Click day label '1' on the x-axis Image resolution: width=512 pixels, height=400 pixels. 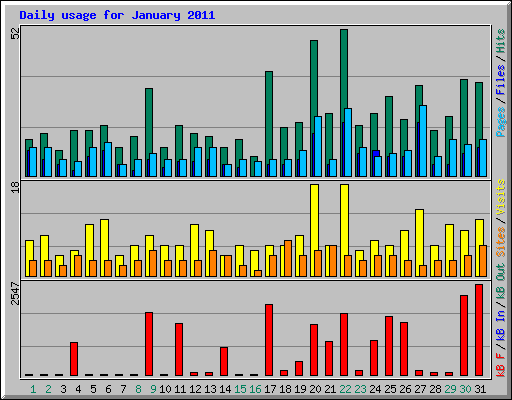click(33, 389)
